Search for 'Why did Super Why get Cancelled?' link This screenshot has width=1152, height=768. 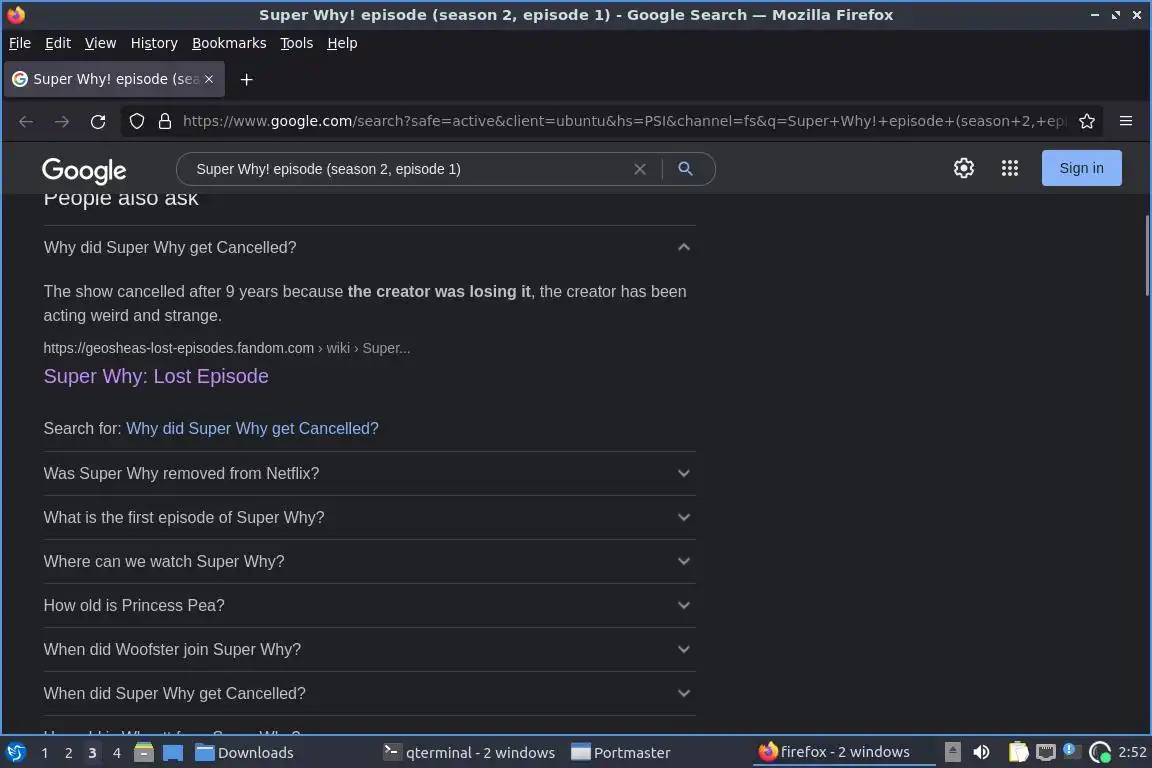252,428
